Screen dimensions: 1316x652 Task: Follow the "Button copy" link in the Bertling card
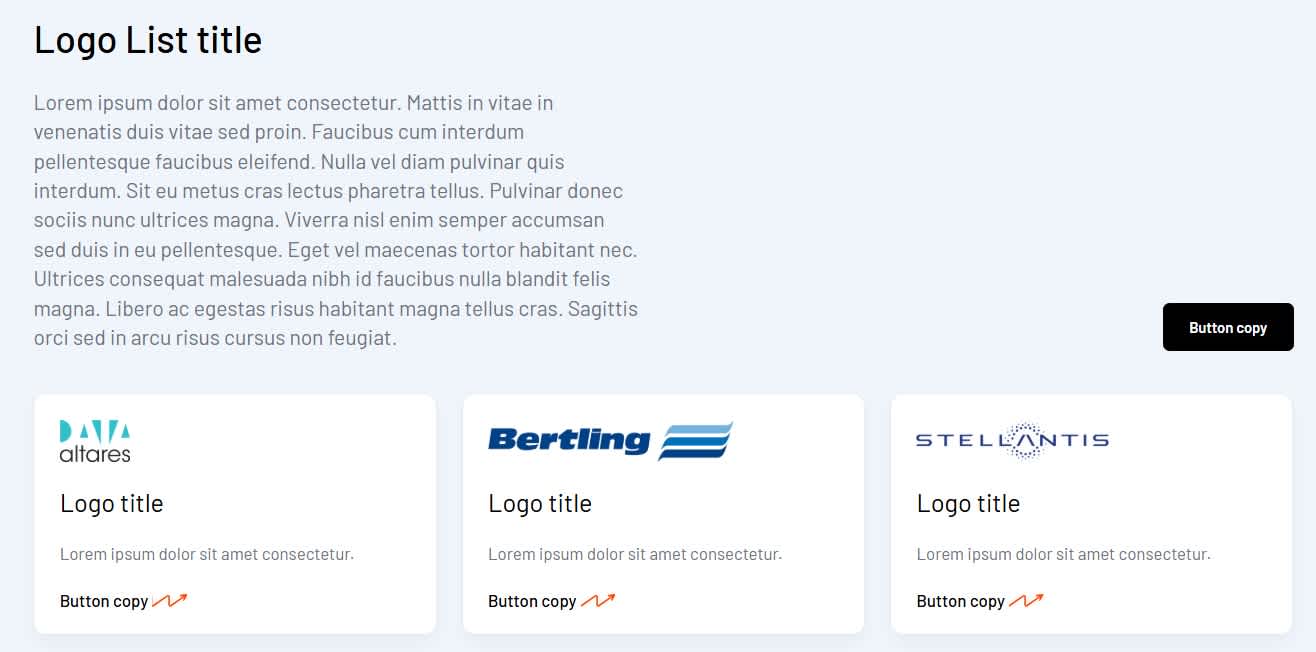pos(532,601)
